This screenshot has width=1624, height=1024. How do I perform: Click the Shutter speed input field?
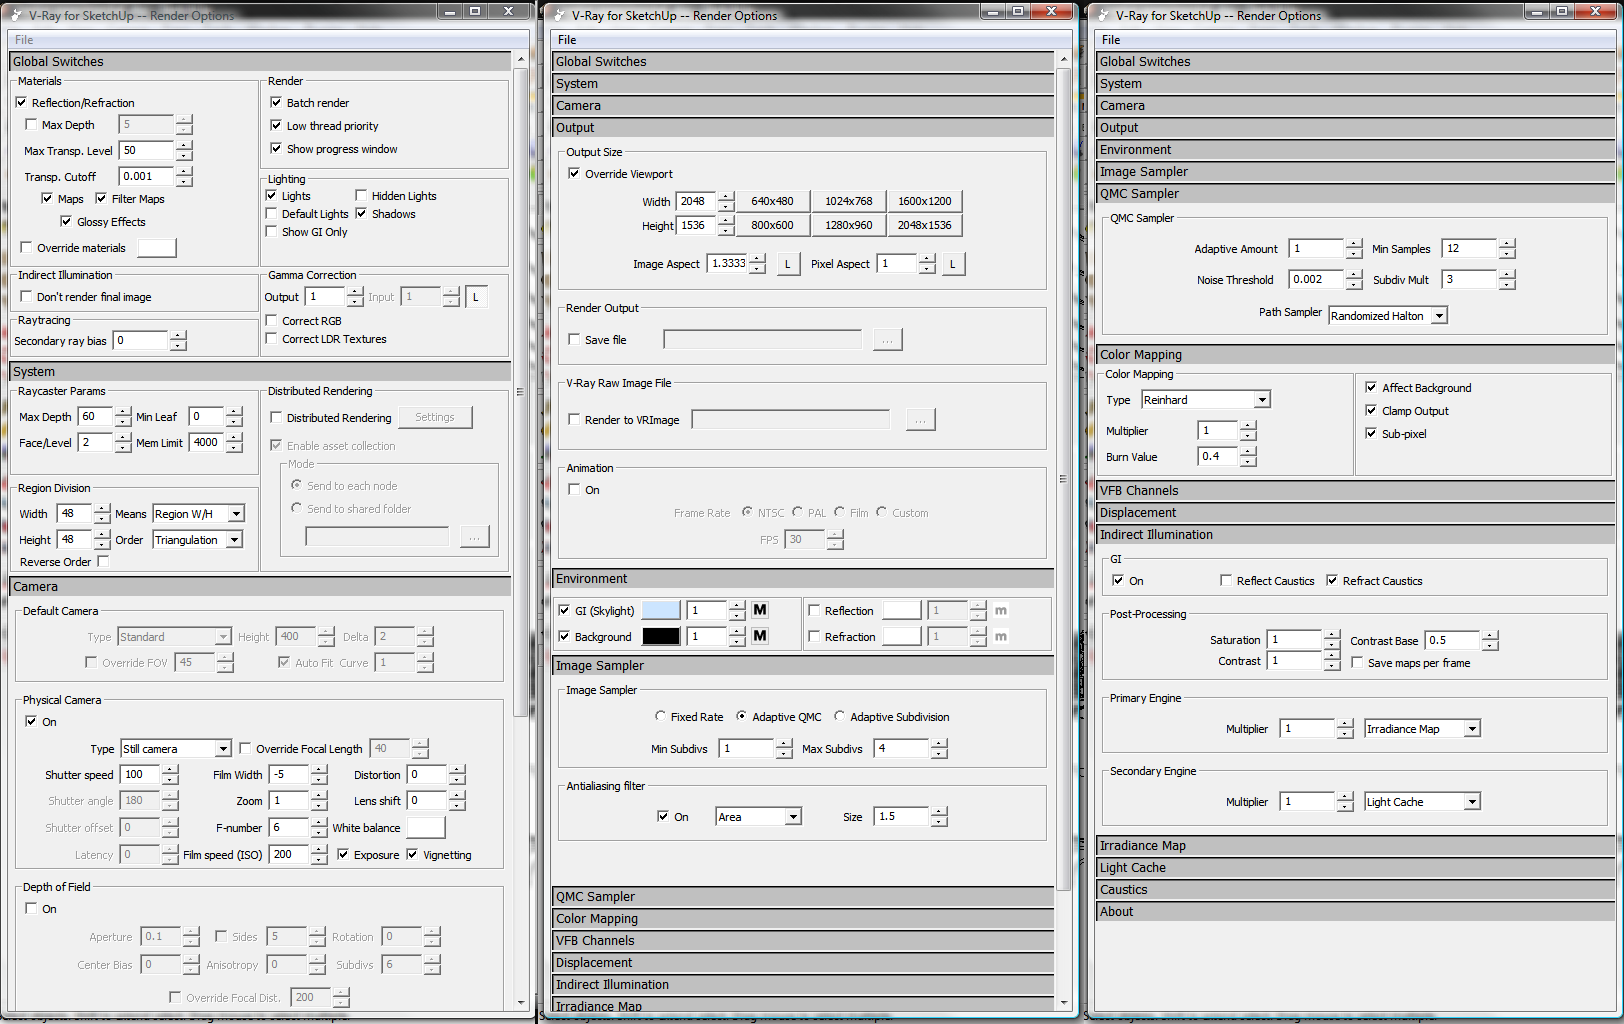[141, 775]
